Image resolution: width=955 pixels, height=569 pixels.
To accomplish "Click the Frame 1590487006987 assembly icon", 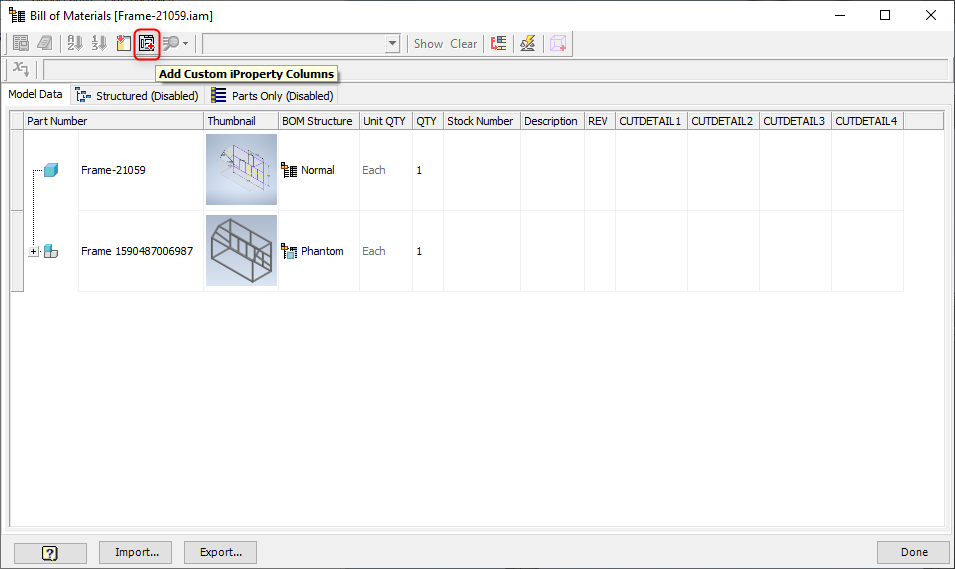I will click(51, 251).
